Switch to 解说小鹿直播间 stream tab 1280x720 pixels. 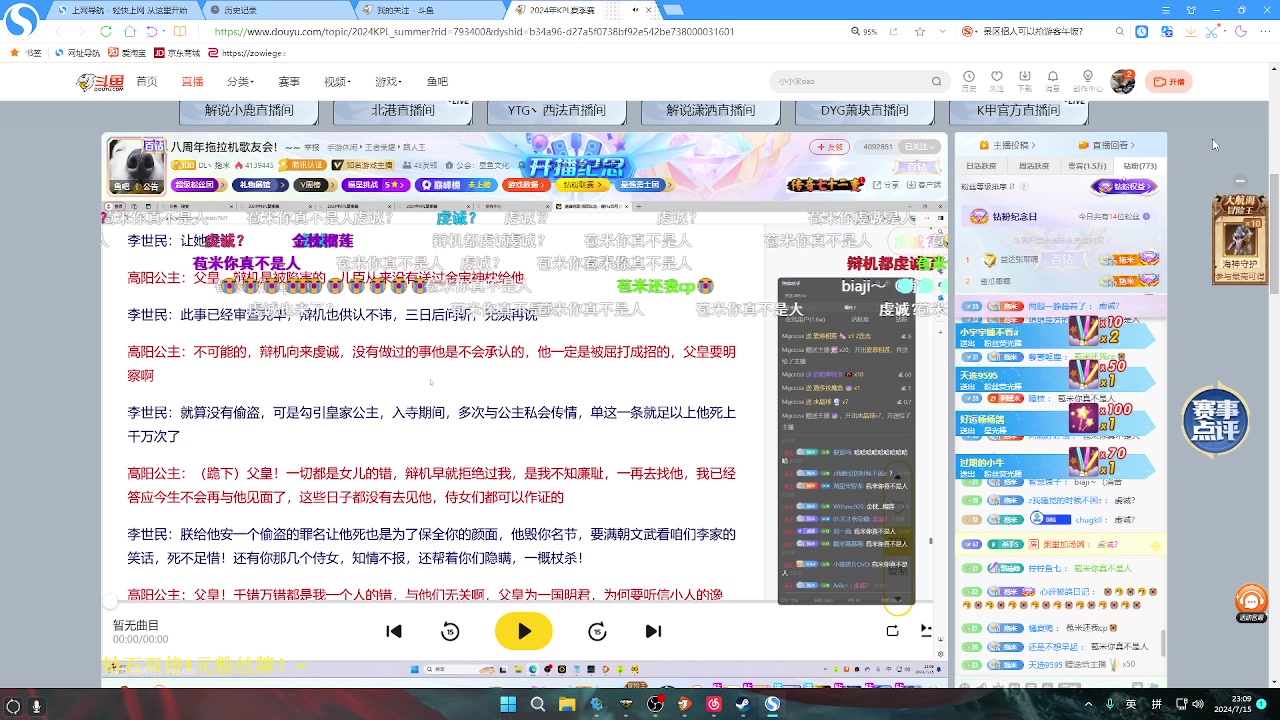249,111
